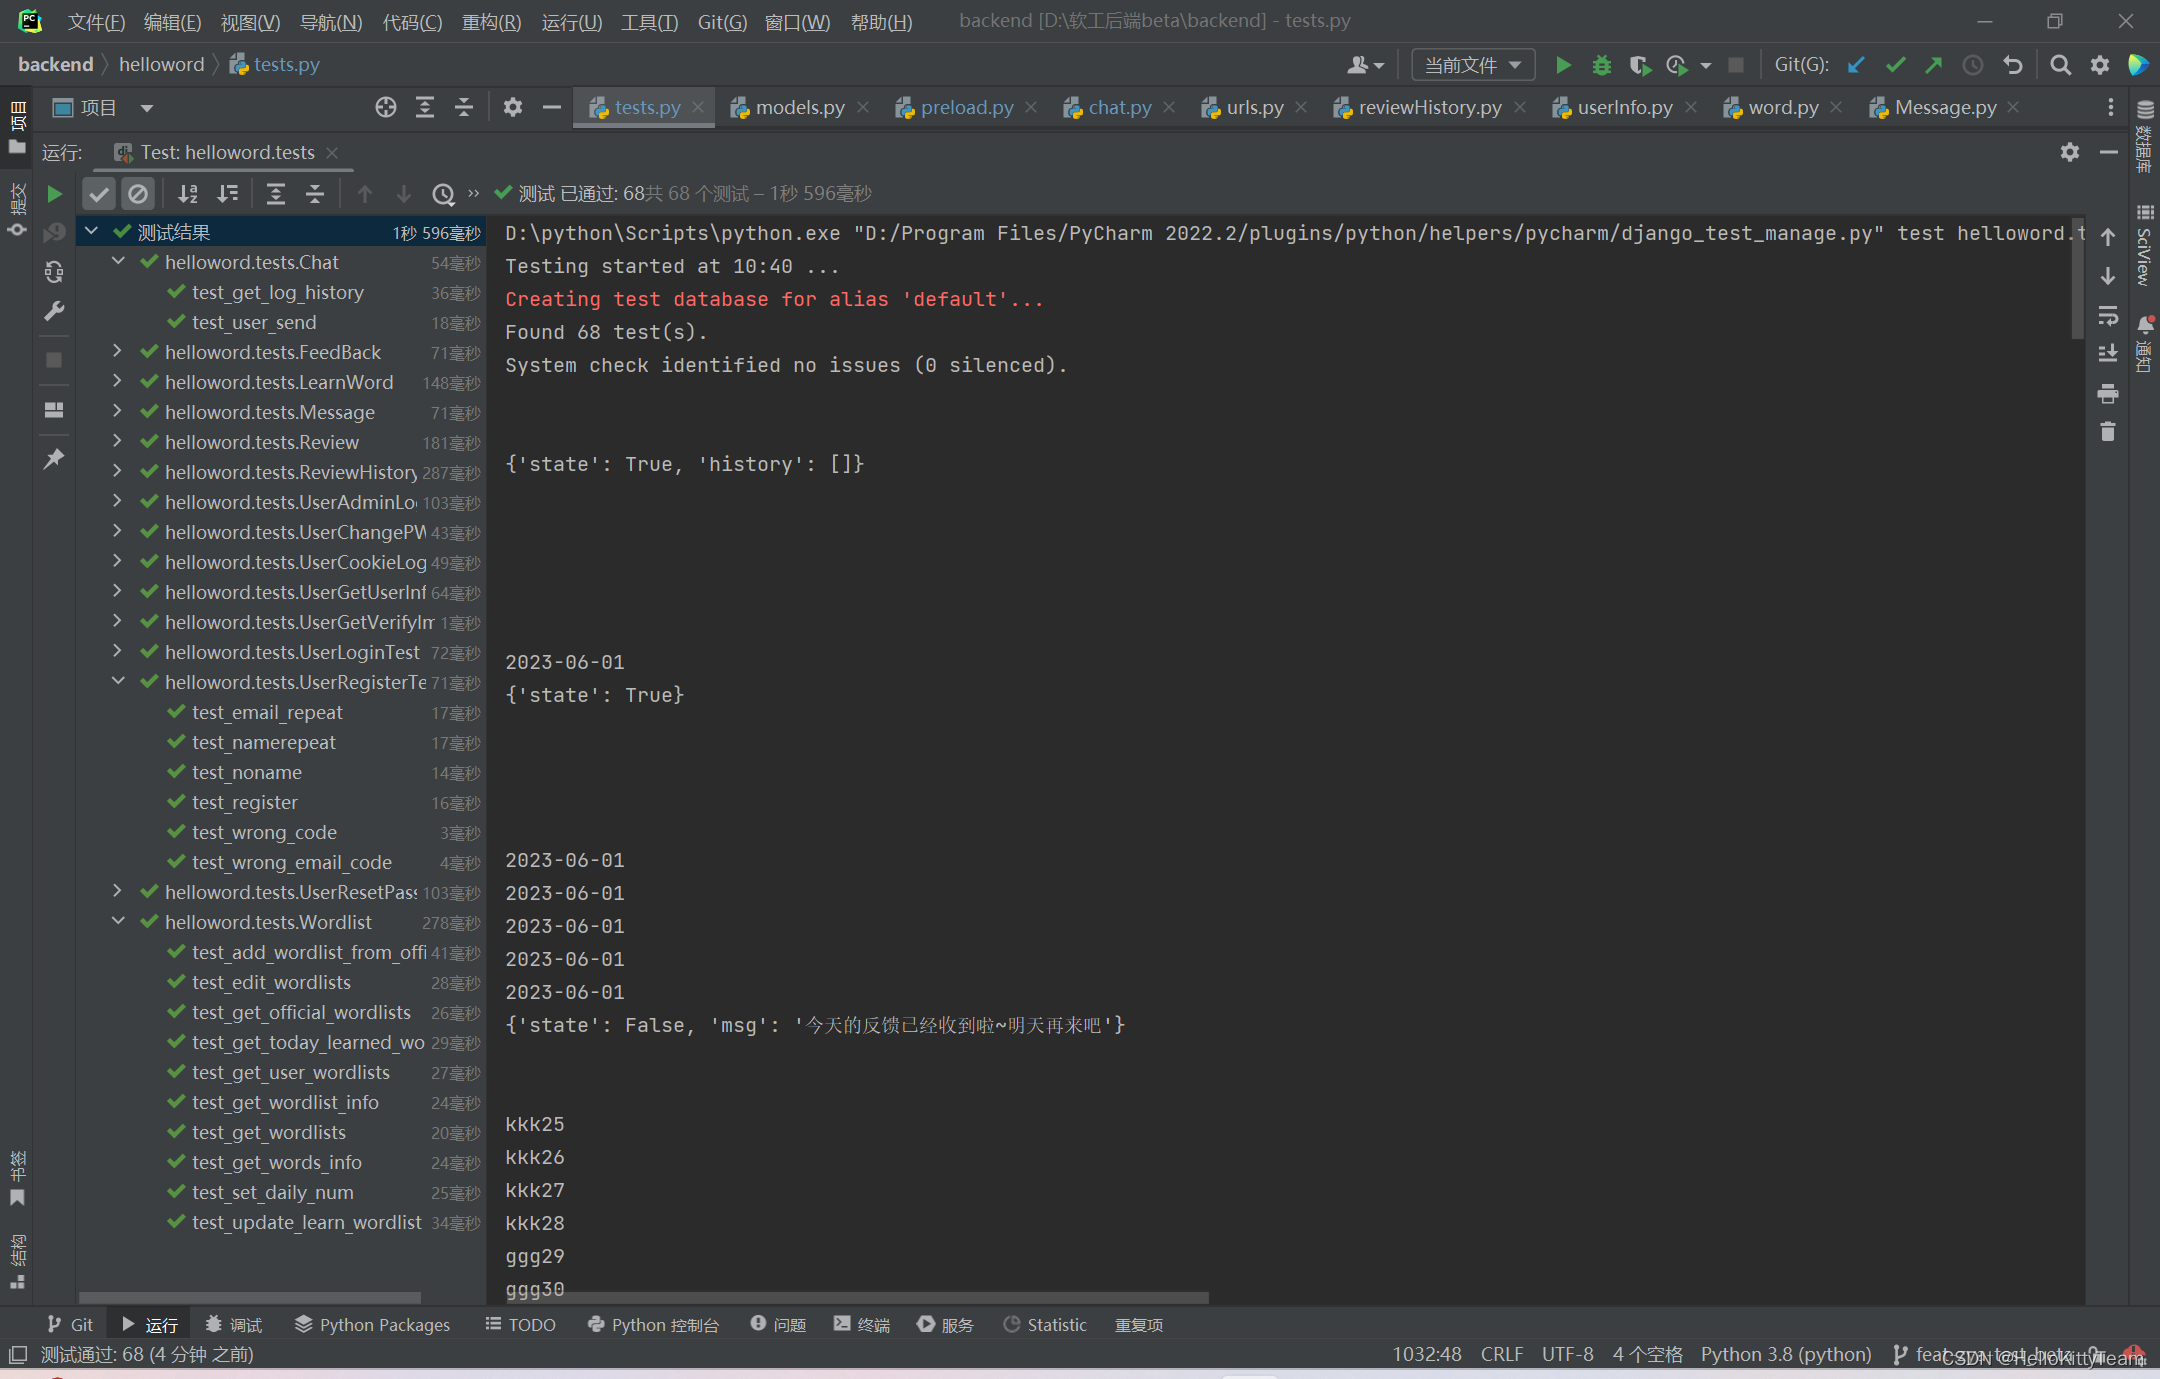Open the 通知 notifications panel
Viewport: 2160px width, 1379px height.
coord(2145,343)
